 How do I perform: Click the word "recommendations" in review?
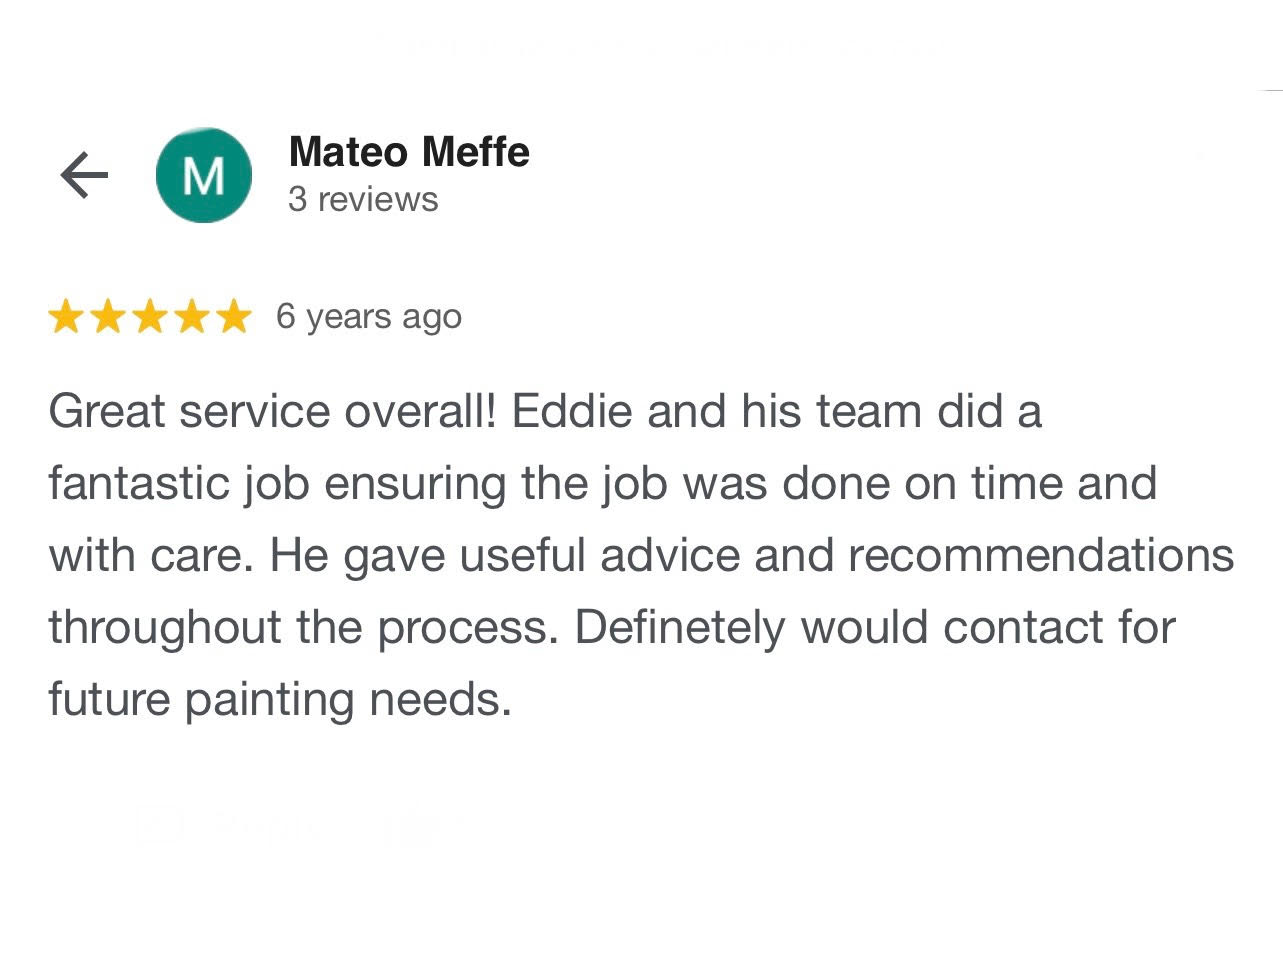pos(1041,555)
